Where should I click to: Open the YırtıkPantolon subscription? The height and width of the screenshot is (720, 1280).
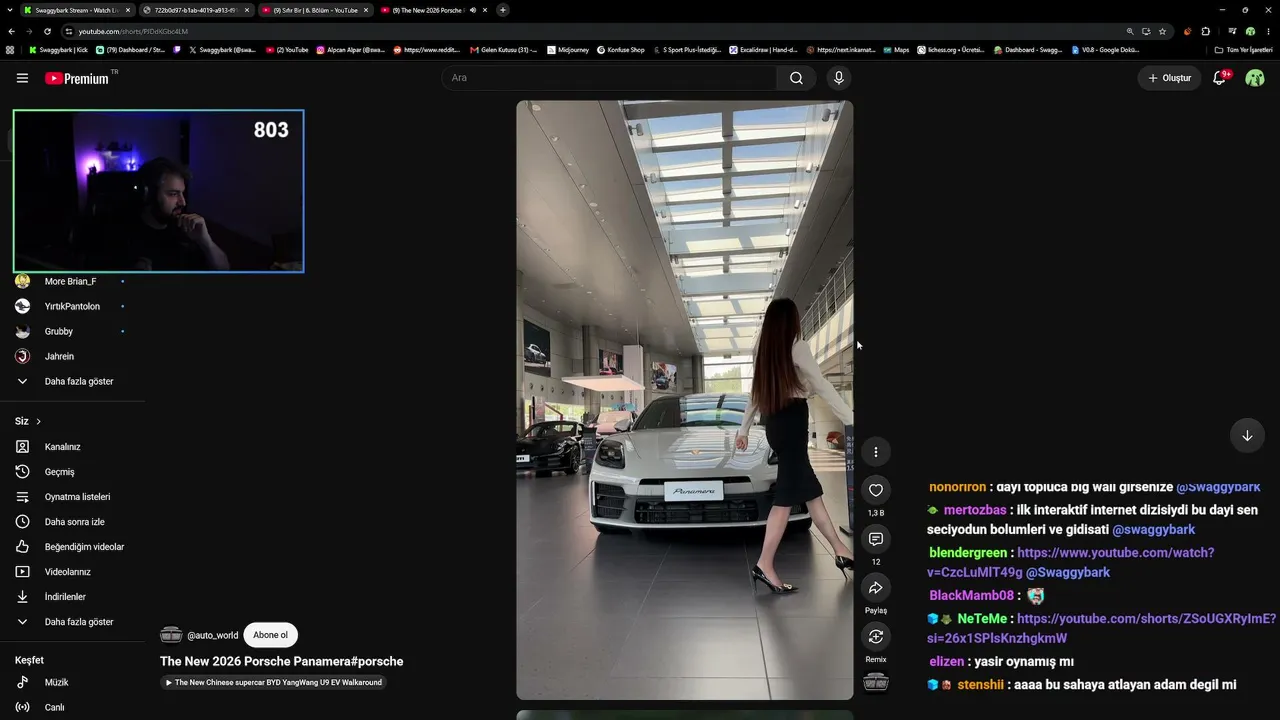tap(72, 306)
